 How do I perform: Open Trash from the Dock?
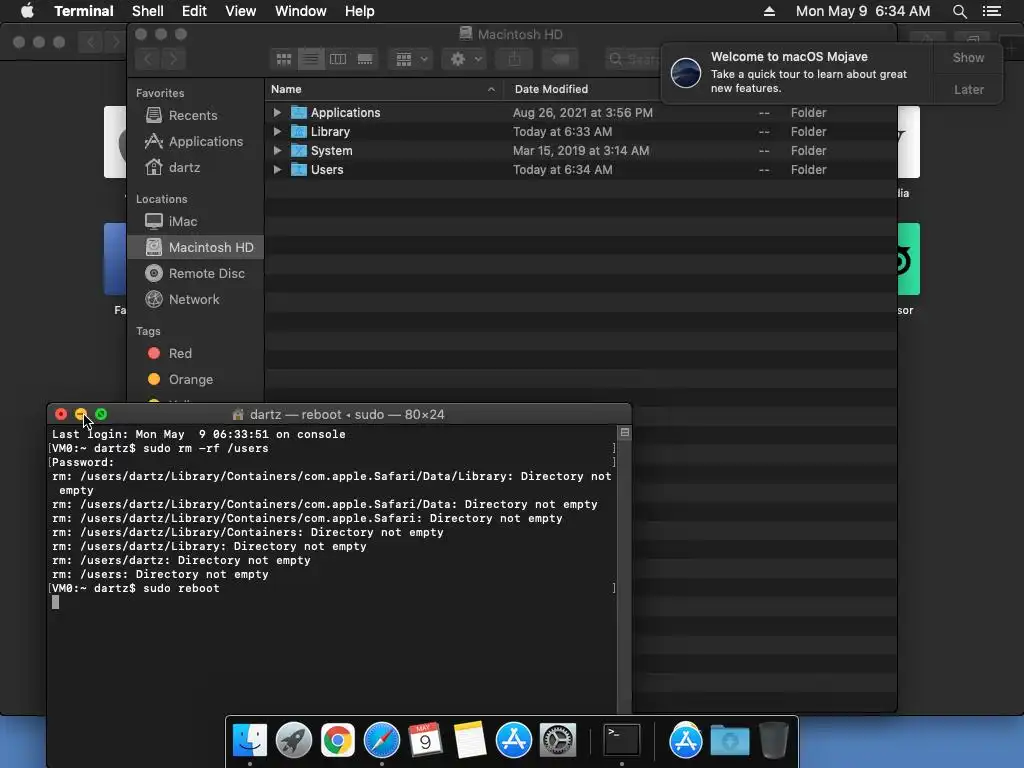(x=774, y=740)
